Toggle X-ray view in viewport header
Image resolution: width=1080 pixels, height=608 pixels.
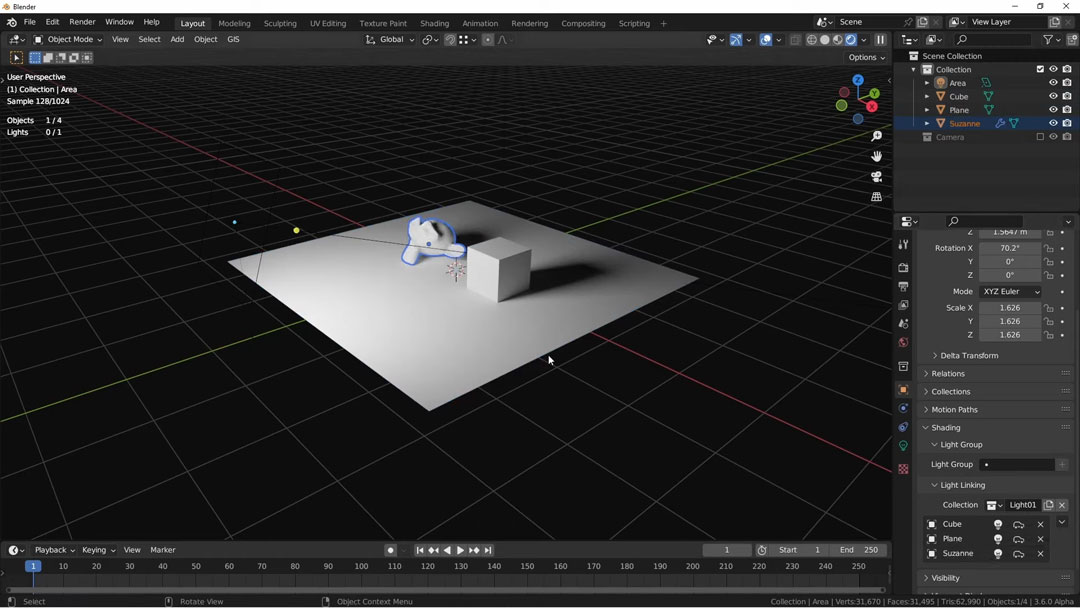[x=795, y=40]
